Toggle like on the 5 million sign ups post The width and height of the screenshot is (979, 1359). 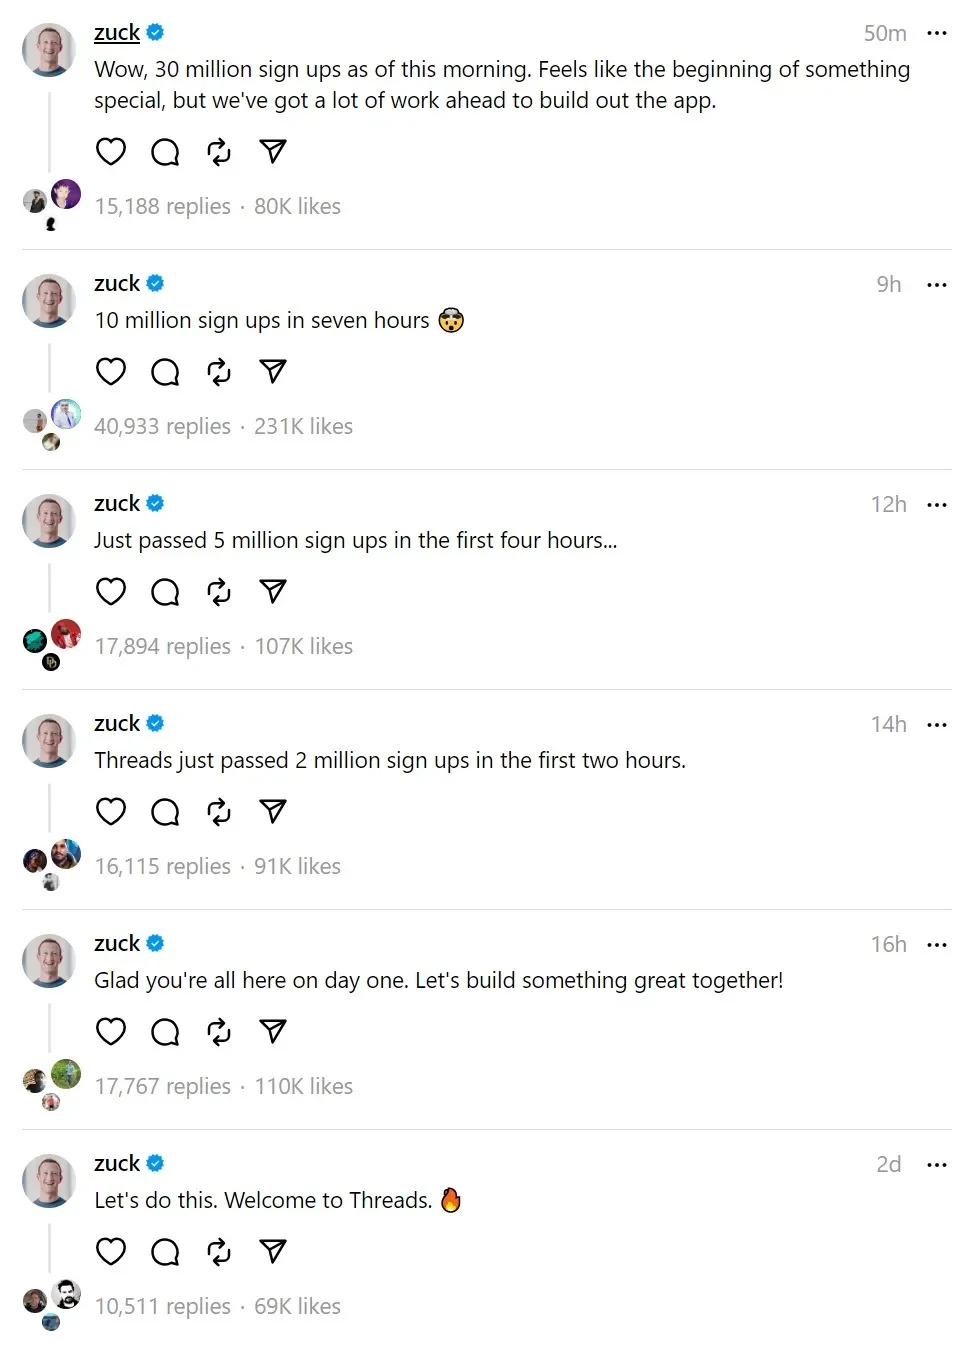point(111,592)
